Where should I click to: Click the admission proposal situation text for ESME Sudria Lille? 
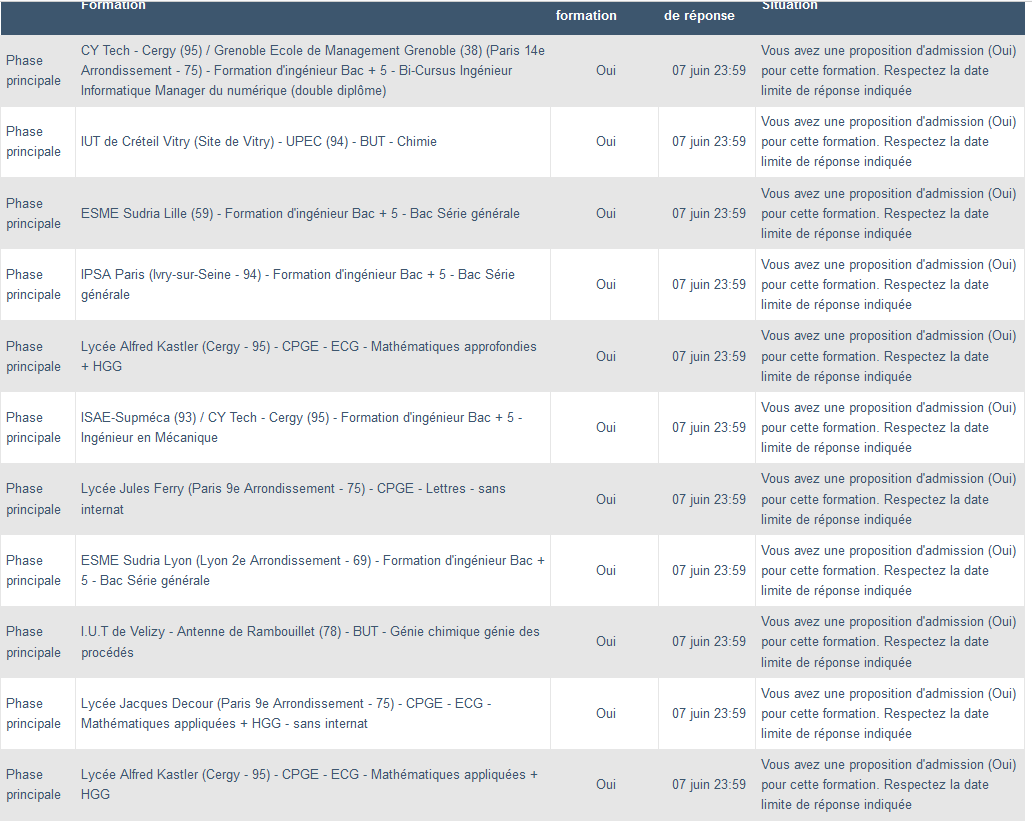pos(889,213)
